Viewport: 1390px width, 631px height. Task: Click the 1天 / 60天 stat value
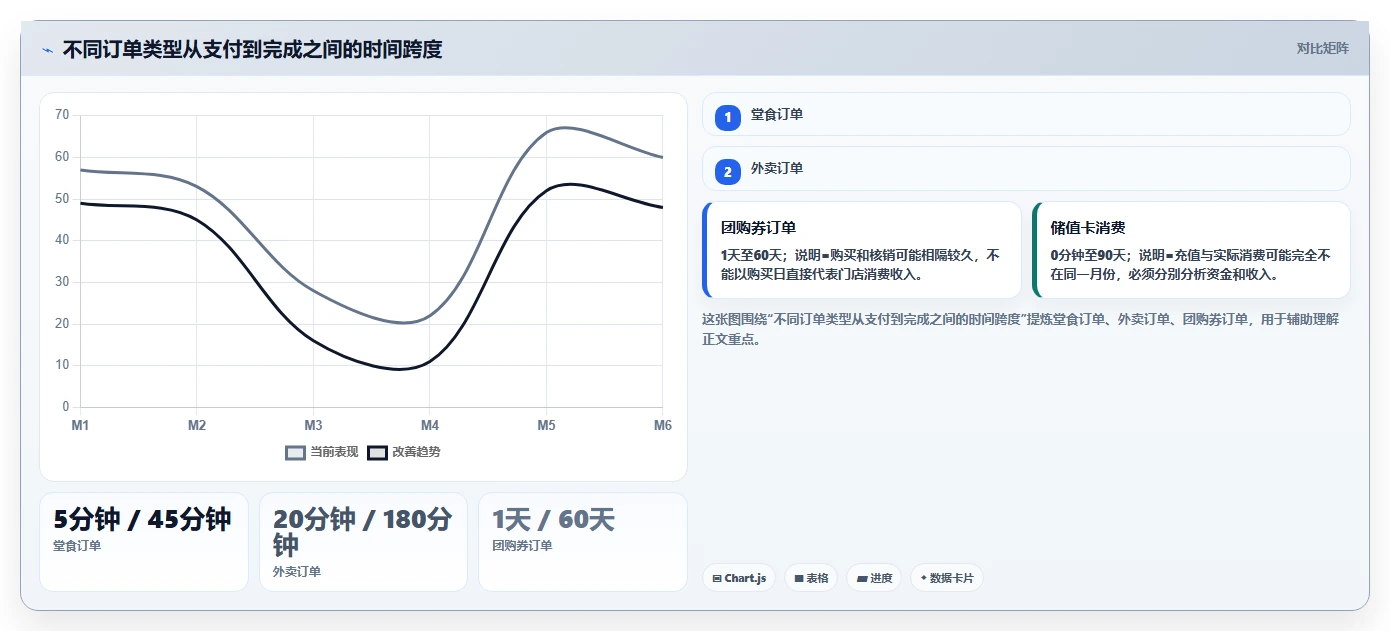553,520
